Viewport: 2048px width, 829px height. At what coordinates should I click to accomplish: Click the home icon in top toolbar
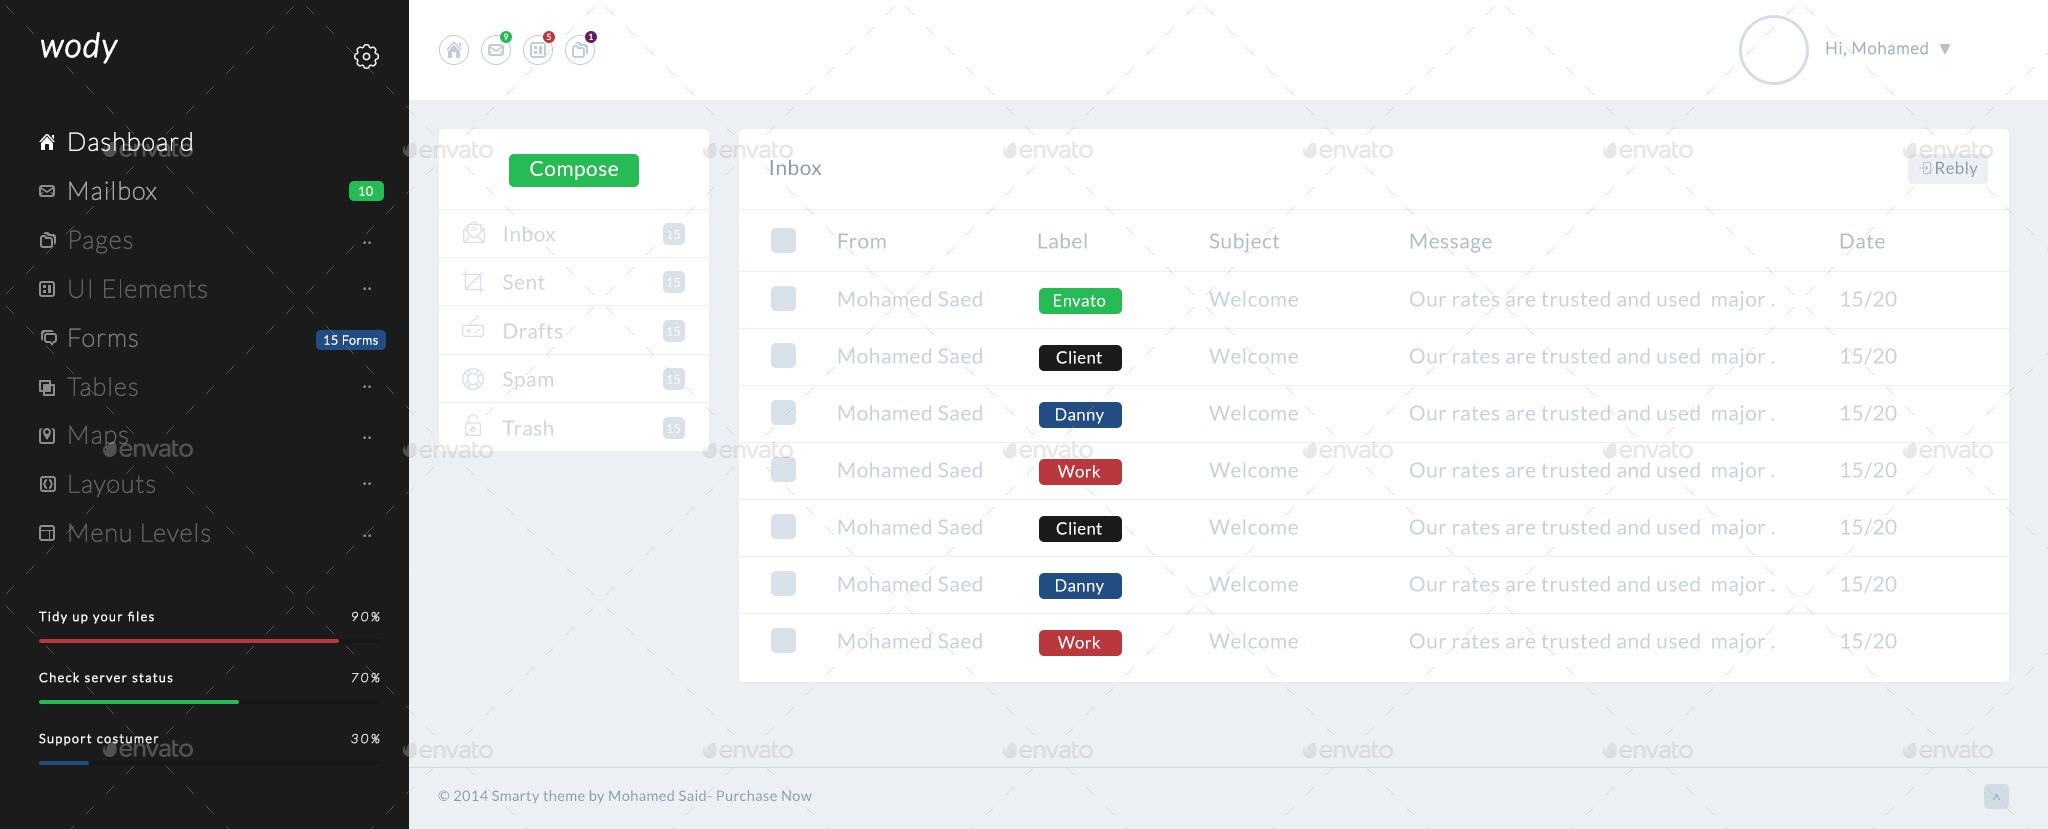[x=454, y=50]
